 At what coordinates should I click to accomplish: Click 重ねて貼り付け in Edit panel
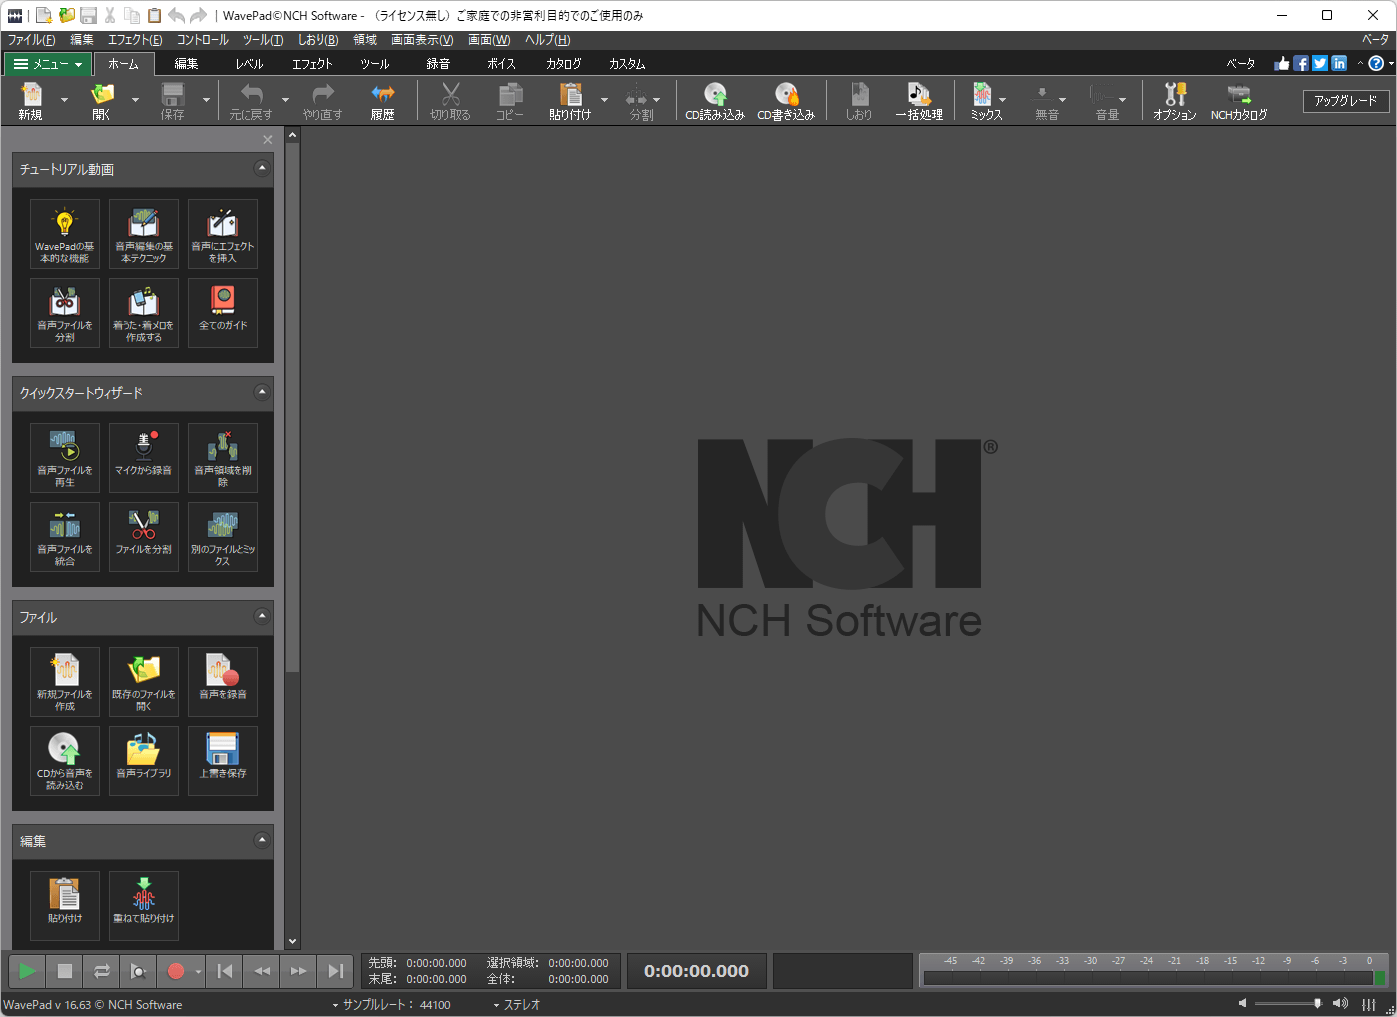[x=144, y=906]
